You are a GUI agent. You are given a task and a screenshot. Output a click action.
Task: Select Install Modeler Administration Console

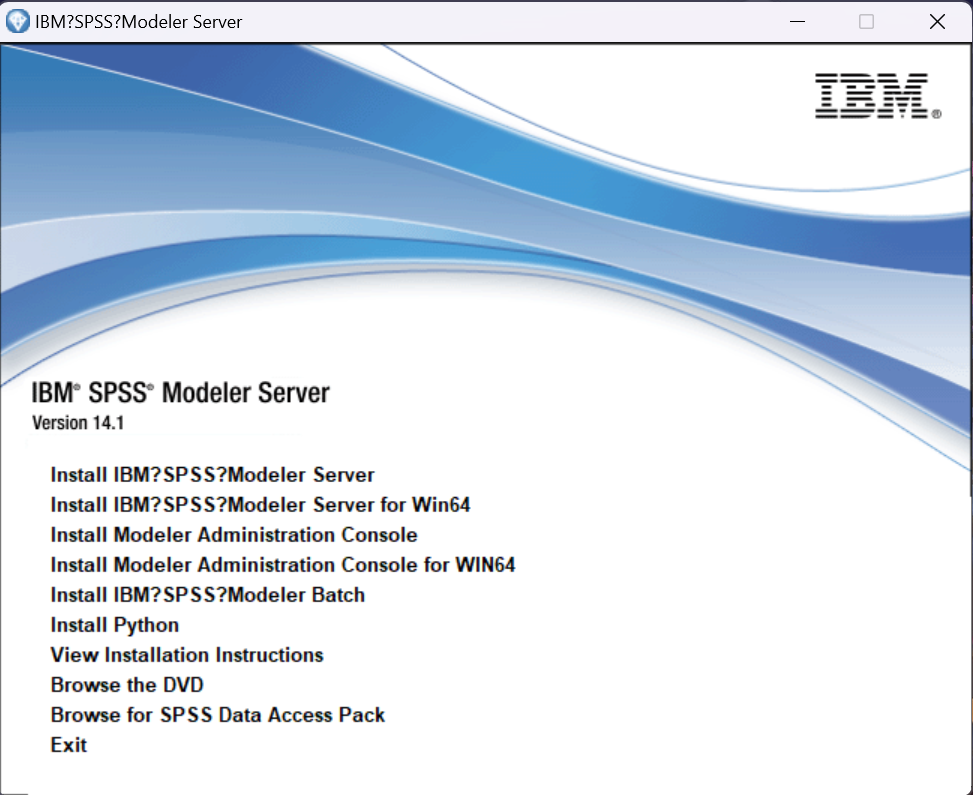pyautogui.click(x=234, y=535)
